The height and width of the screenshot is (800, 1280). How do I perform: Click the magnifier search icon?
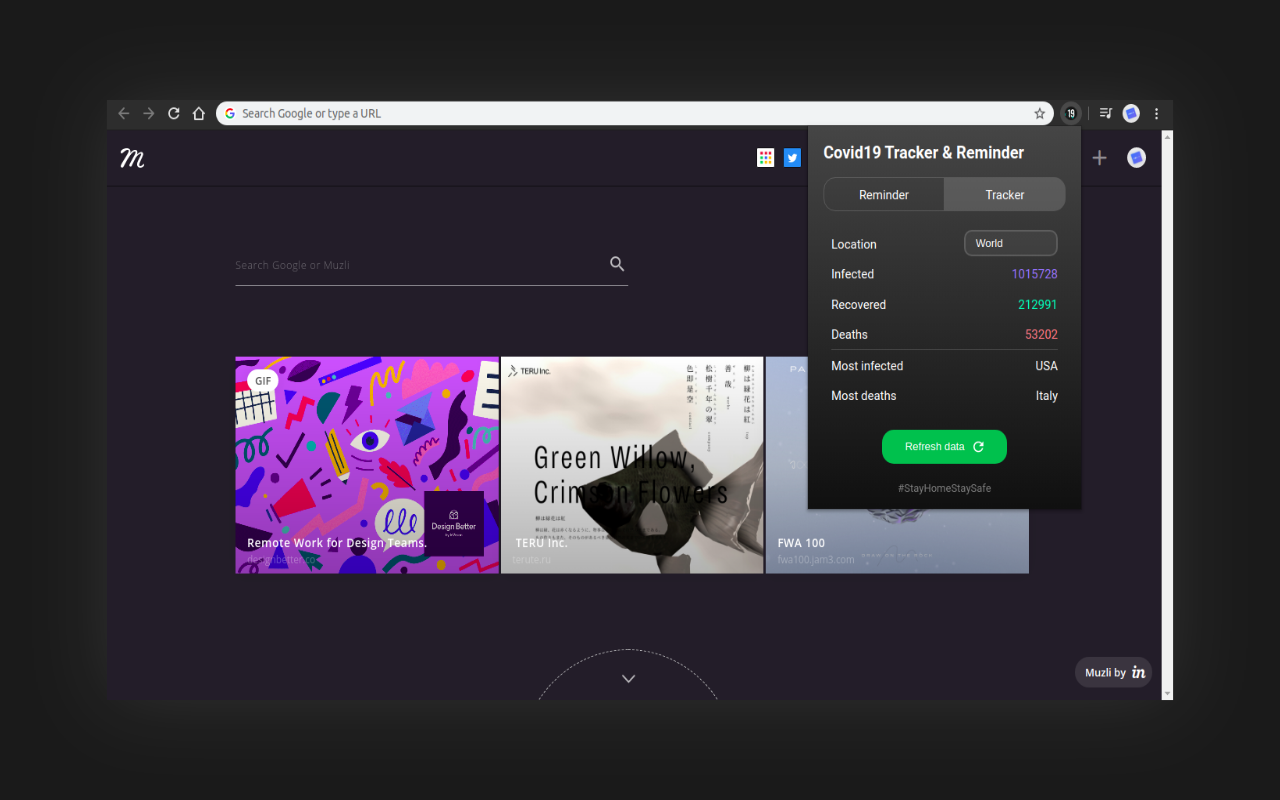tap(617, 264)
